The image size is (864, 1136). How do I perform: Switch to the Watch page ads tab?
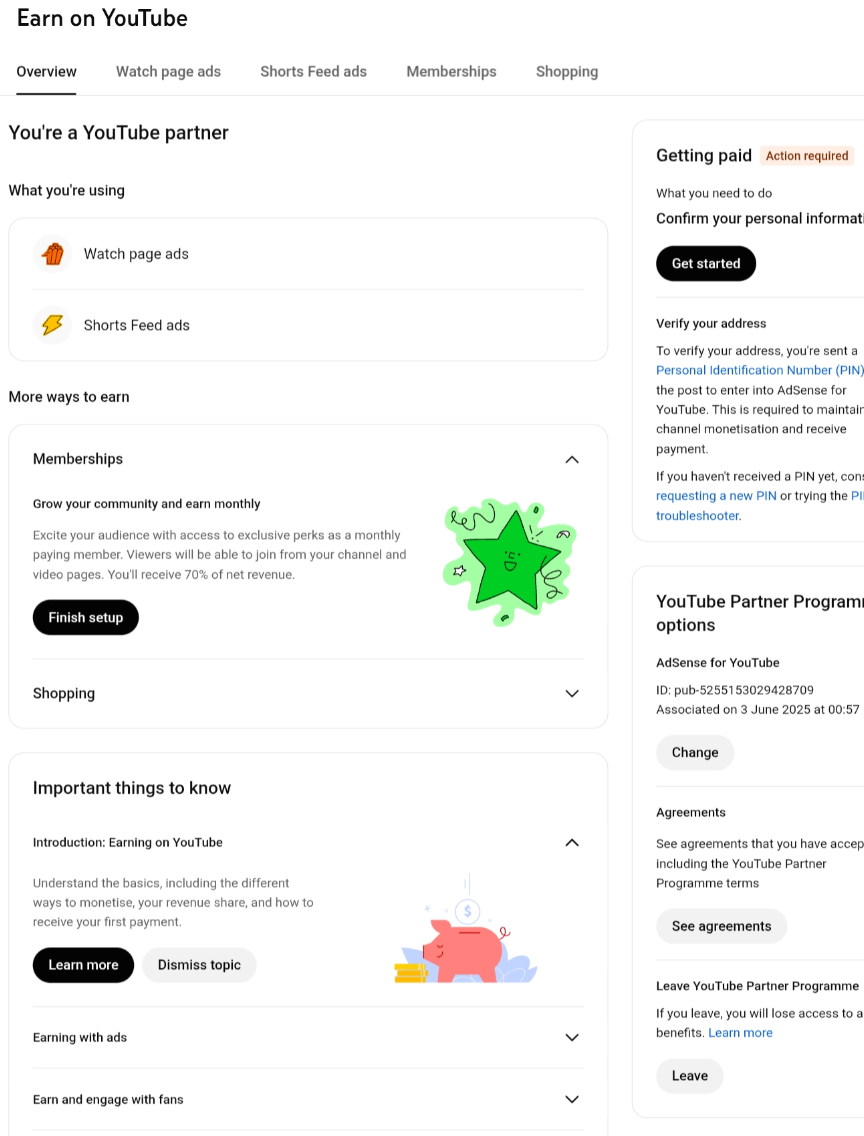[x=168, y=72]
